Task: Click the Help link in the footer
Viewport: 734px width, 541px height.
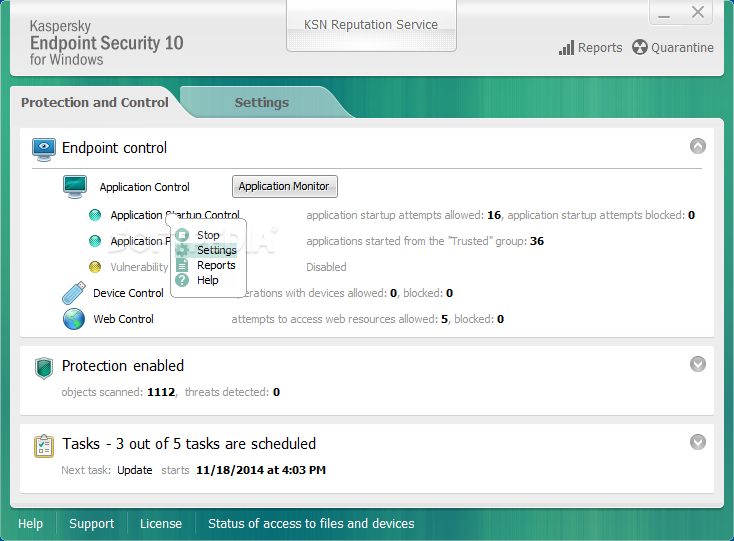Action: click(x=30, y=523)
